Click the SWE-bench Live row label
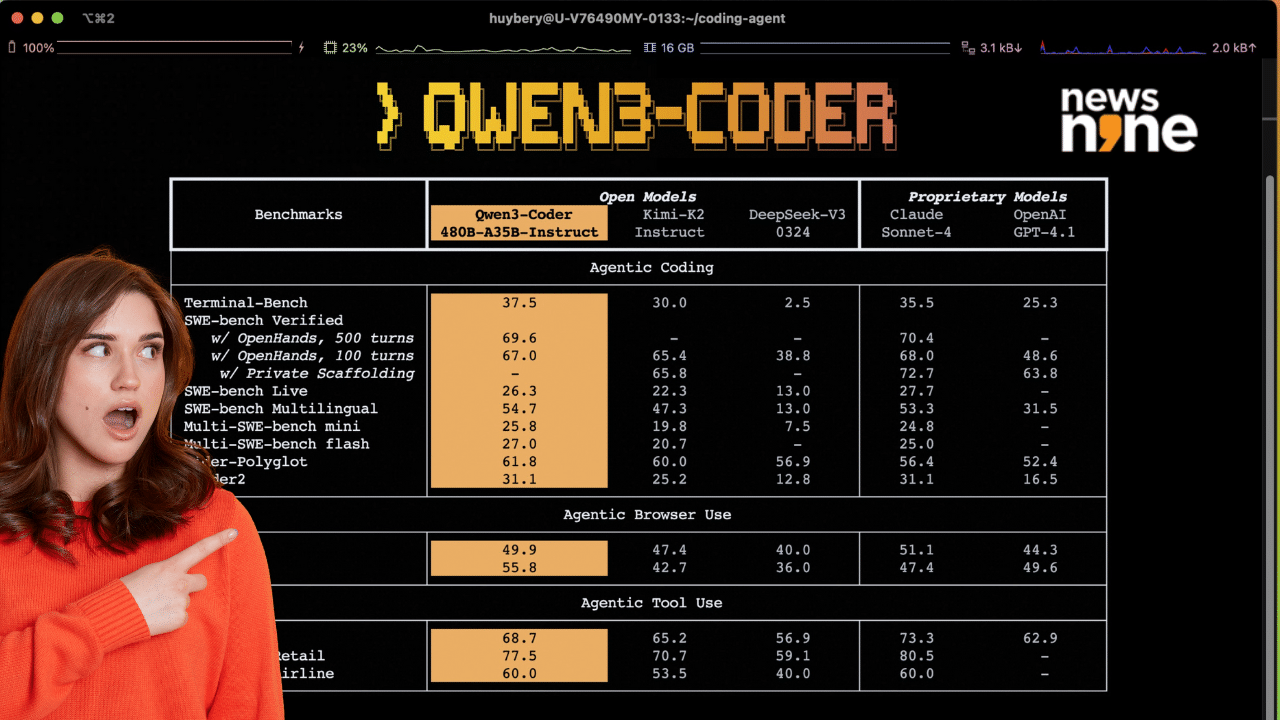1280x720 pixels. point(245,391)
